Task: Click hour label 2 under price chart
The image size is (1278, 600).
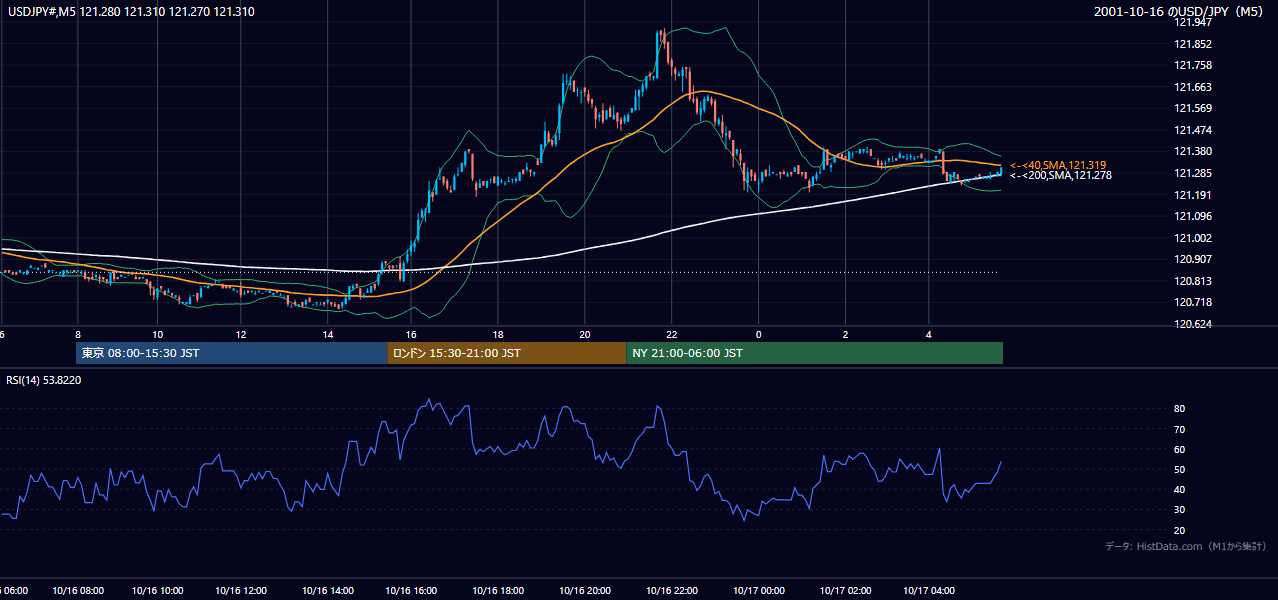Action: [x=845, y=334]
